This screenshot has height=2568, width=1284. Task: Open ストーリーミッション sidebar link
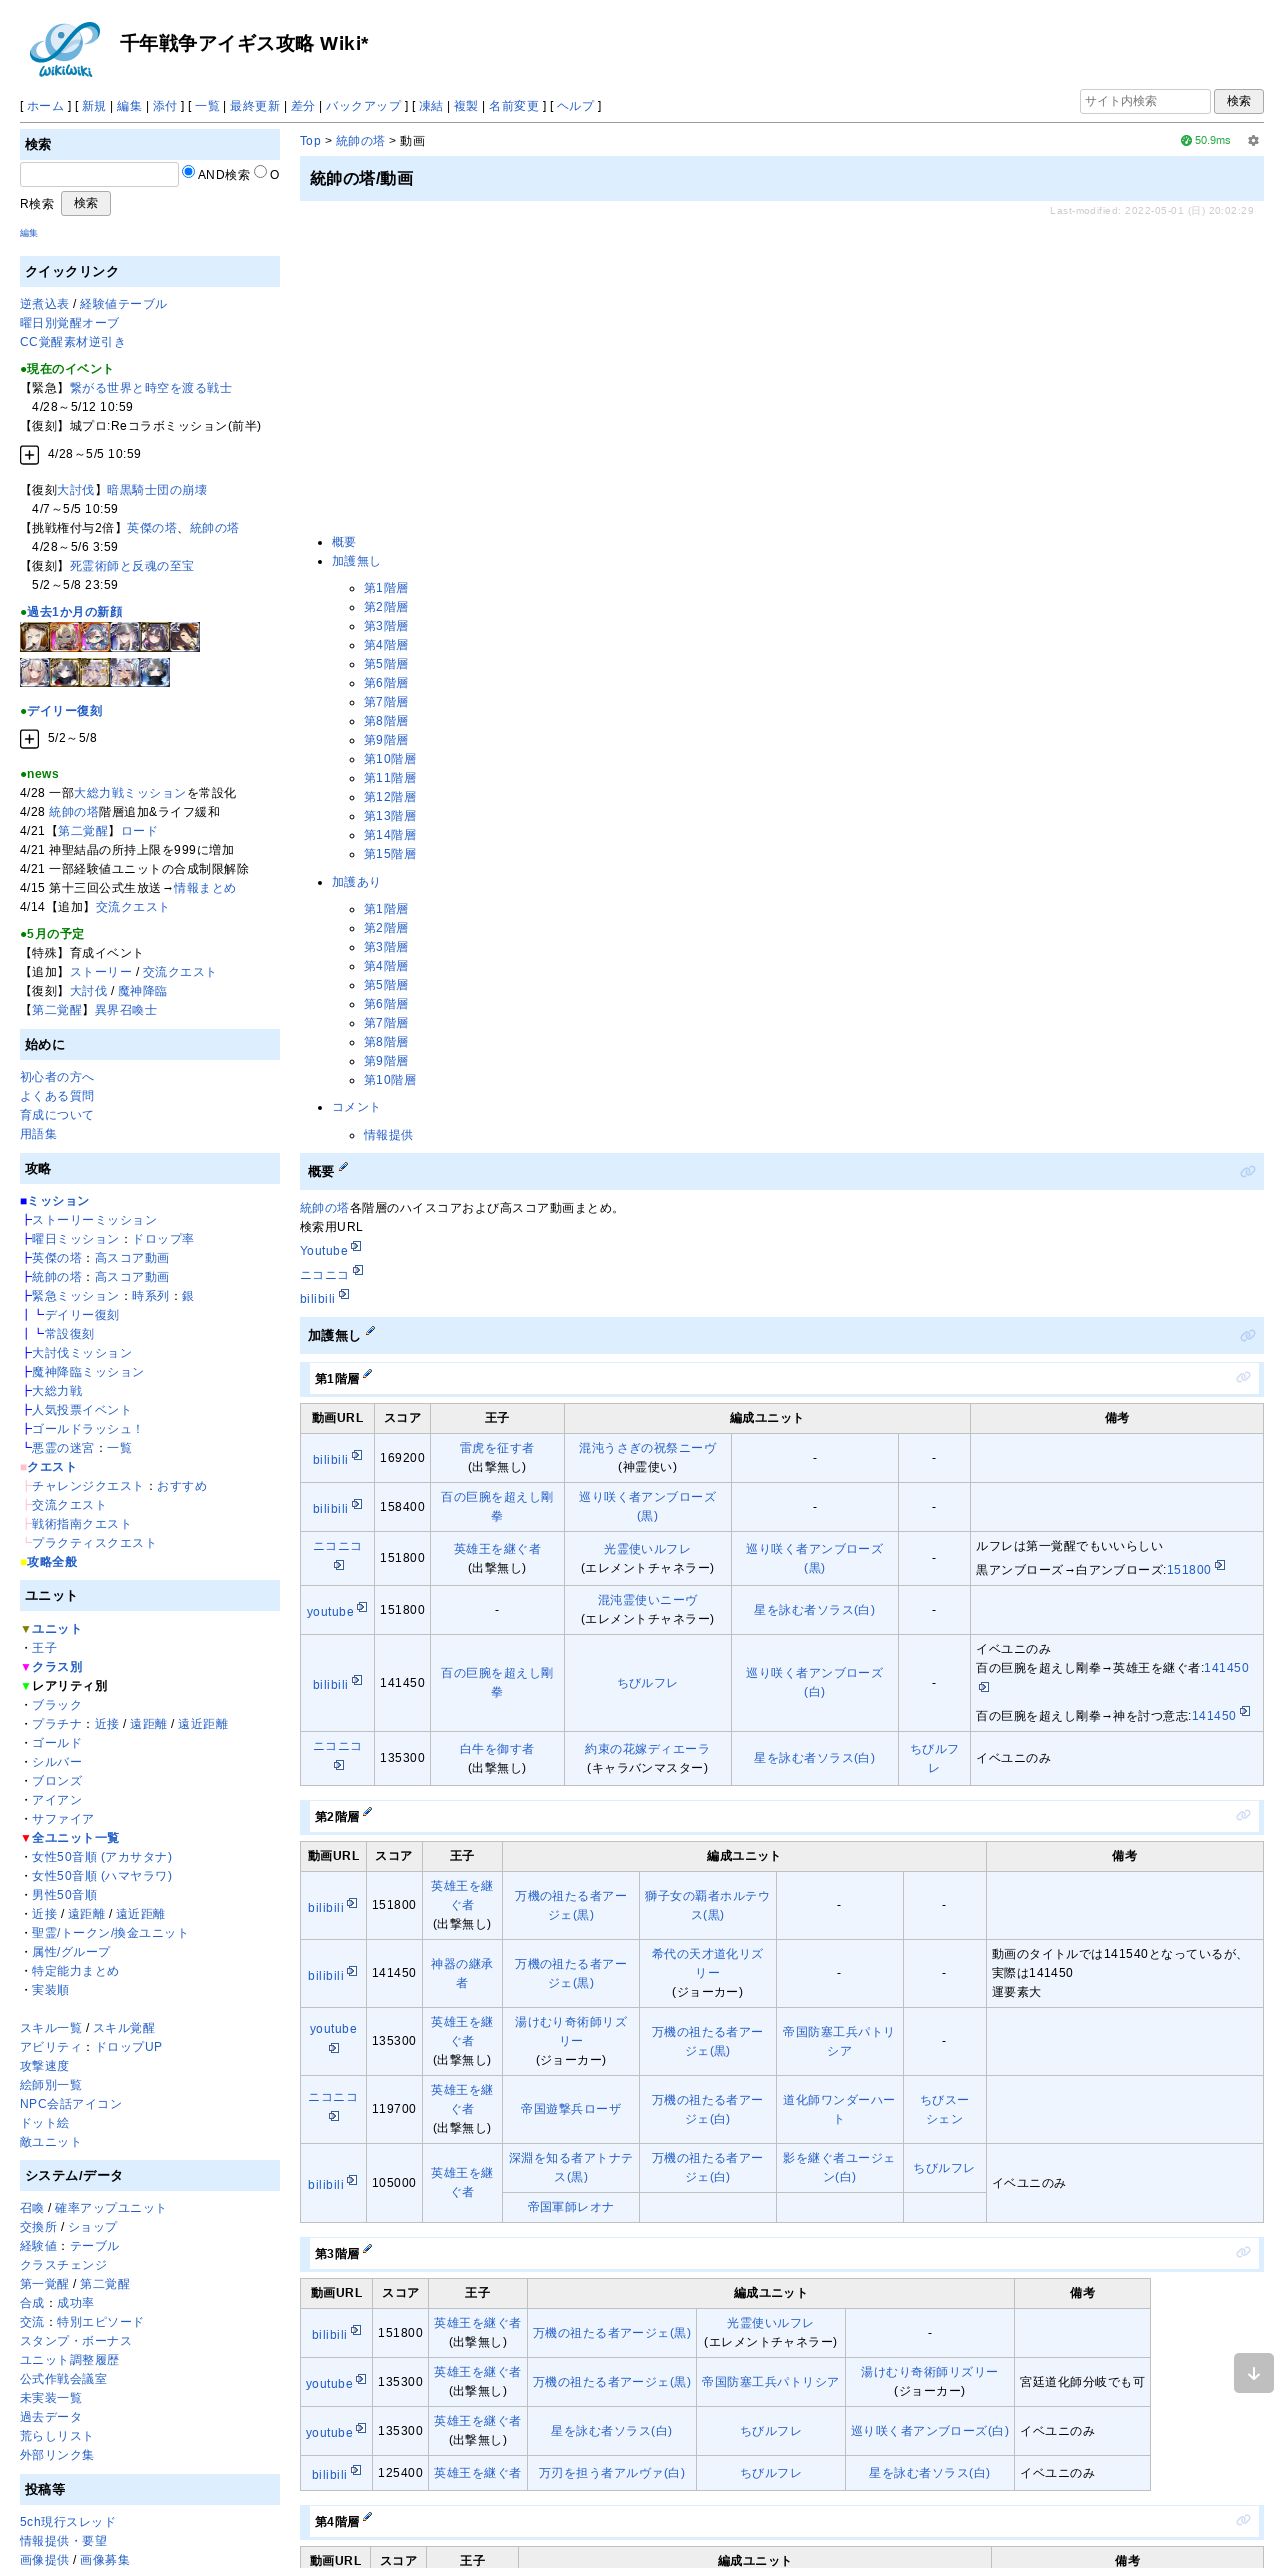[x=94, y=1220]
